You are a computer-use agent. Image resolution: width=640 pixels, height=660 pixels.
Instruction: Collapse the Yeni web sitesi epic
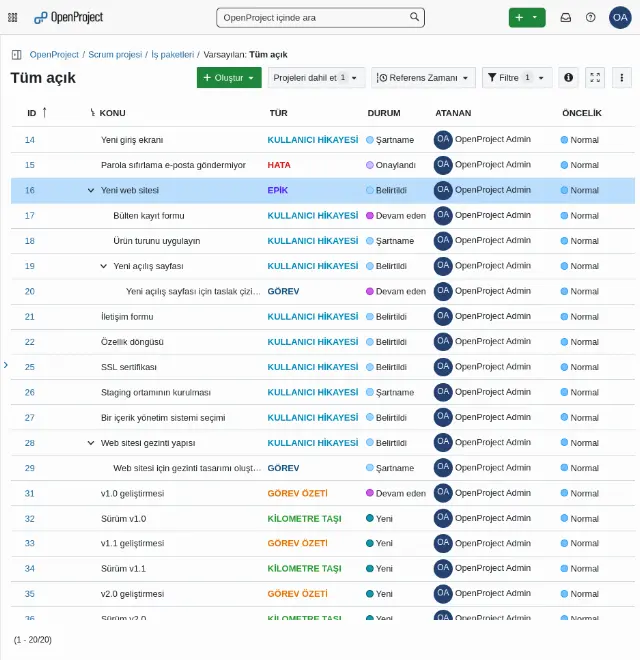coord(91,190)
